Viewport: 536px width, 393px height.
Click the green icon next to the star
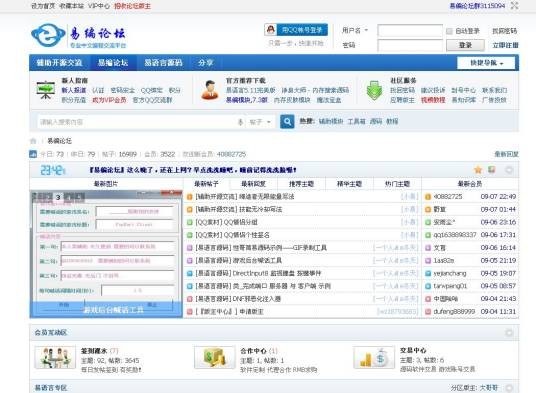(492, 170)
